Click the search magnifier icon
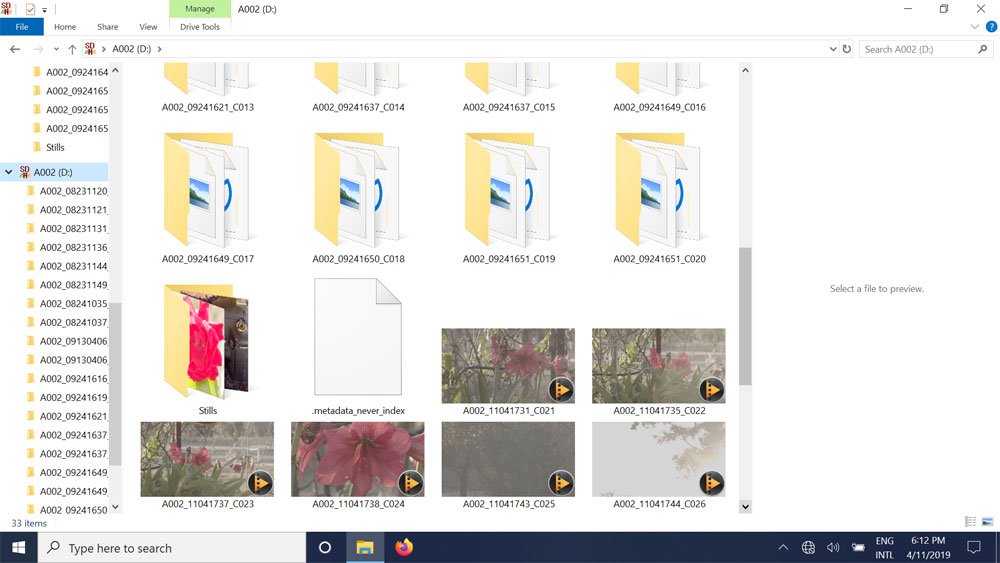The width and height of the screenshot is (1000, 563). click(983, 49)
